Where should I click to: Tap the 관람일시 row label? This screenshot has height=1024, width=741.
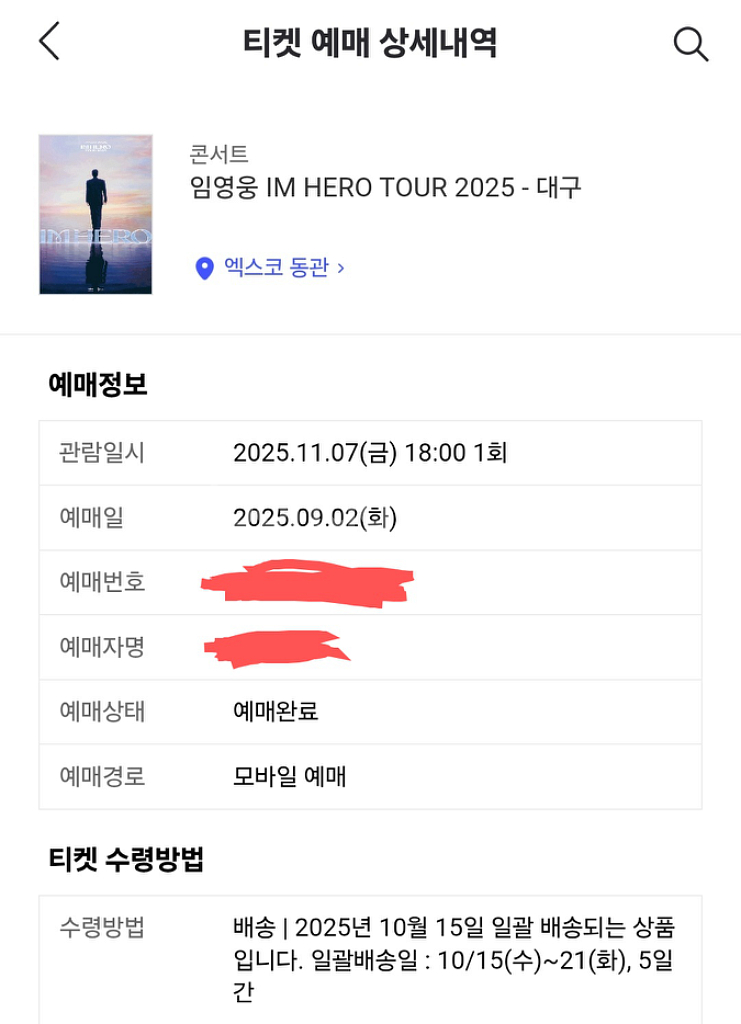click(x=102, y=453)
